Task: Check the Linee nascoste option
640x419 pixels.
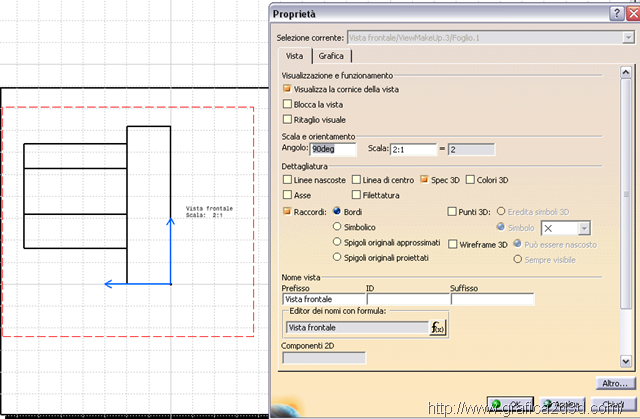Action: click(x=288, y=180)
